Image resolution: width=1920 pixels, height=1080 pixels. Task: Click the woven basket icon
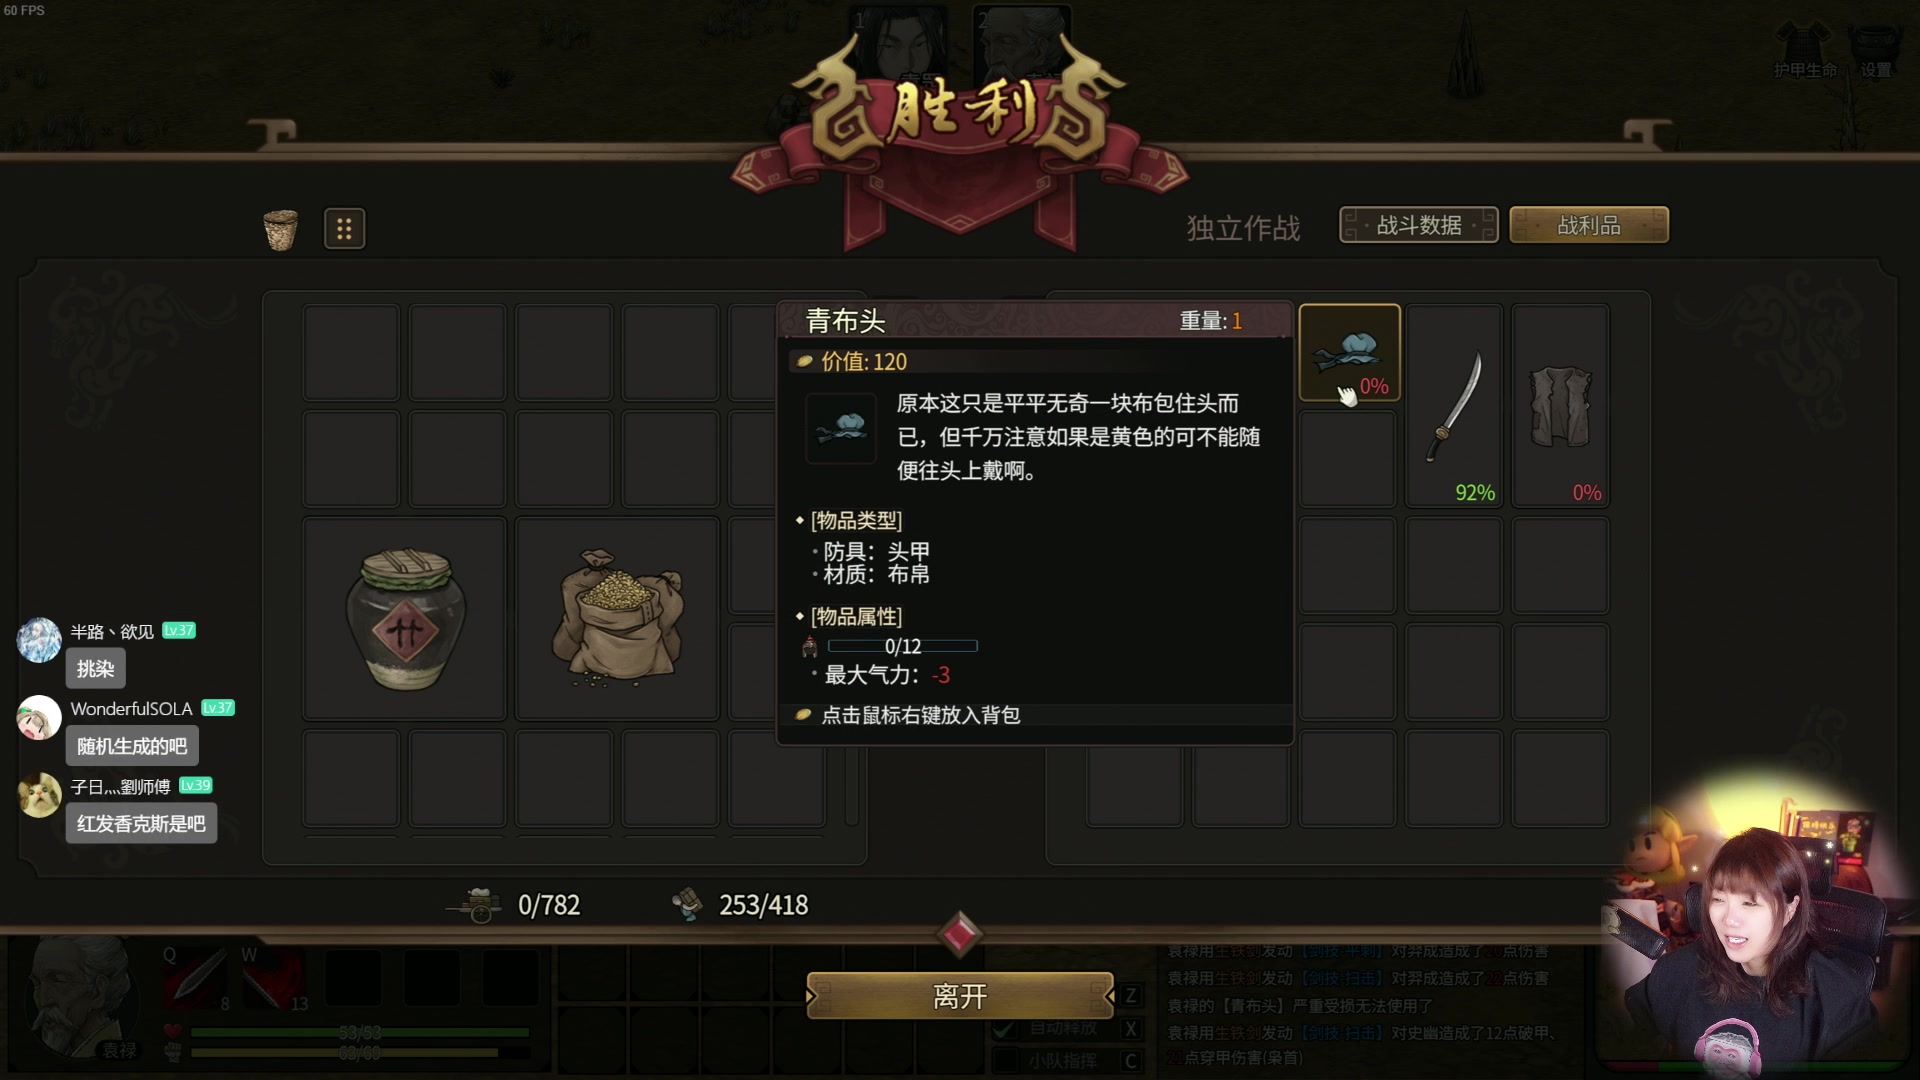click(x=281, y=229)
